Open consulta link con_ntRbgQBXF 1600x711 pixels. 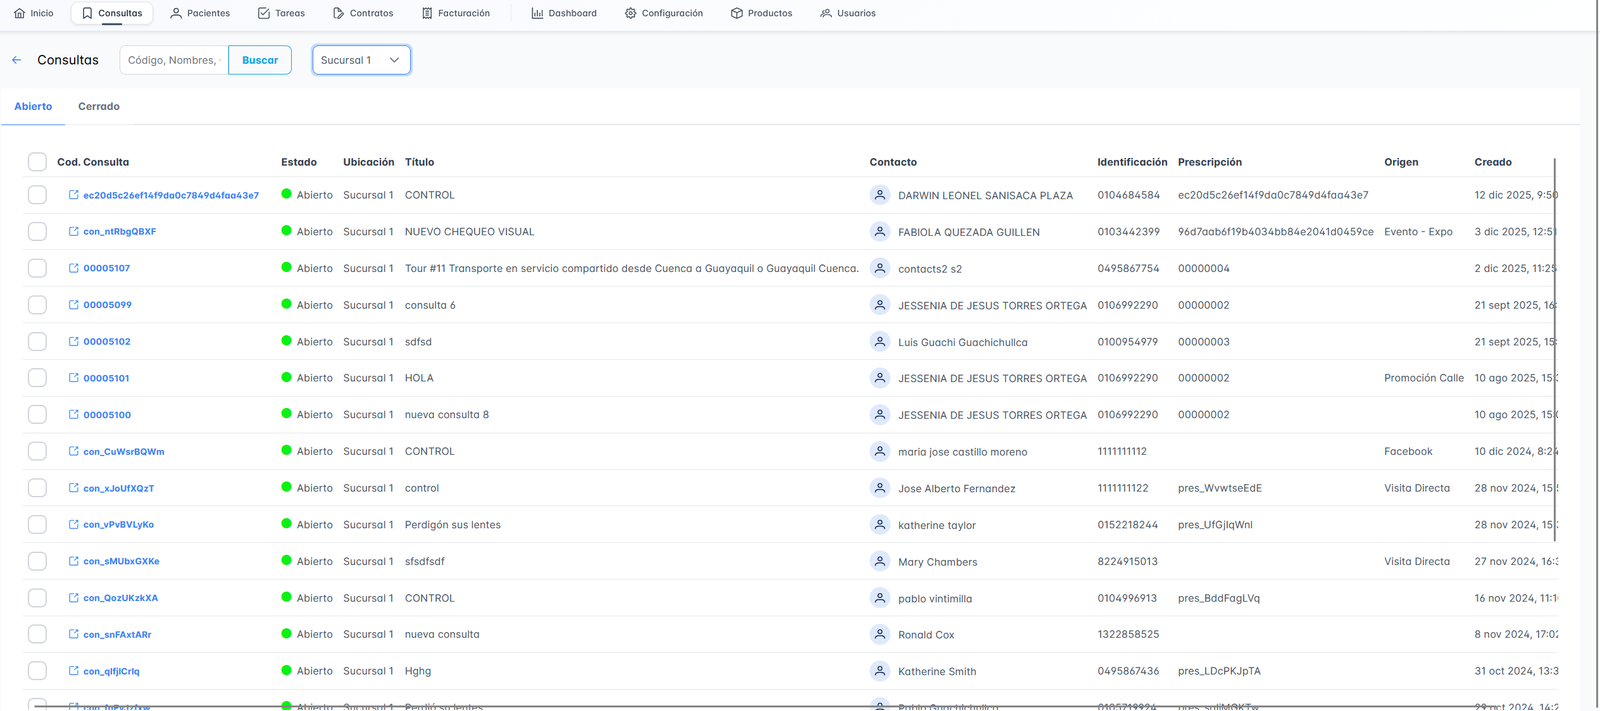pos(119,232)
